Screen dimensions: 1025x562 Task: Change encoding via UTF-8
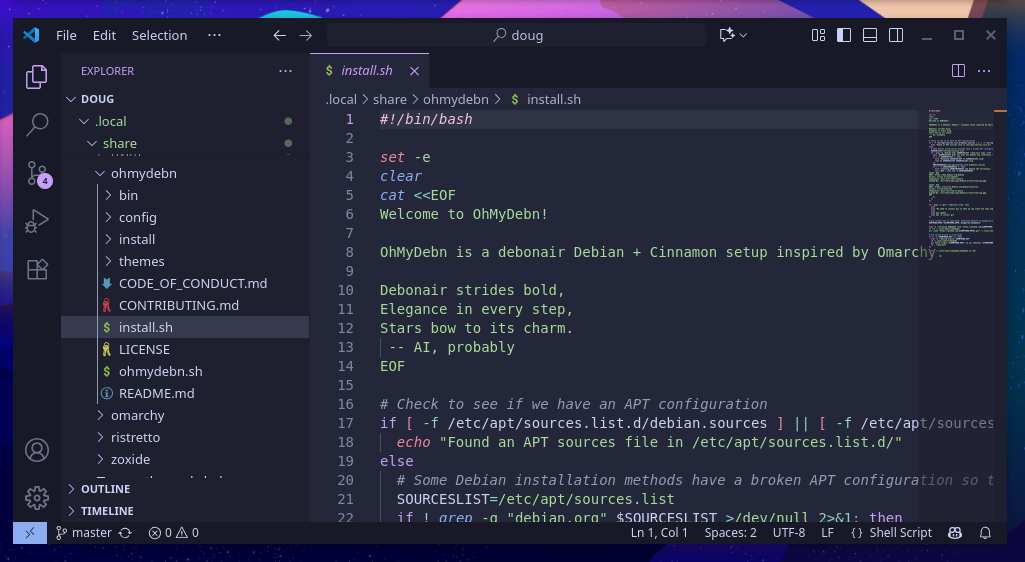click(789, 533)
